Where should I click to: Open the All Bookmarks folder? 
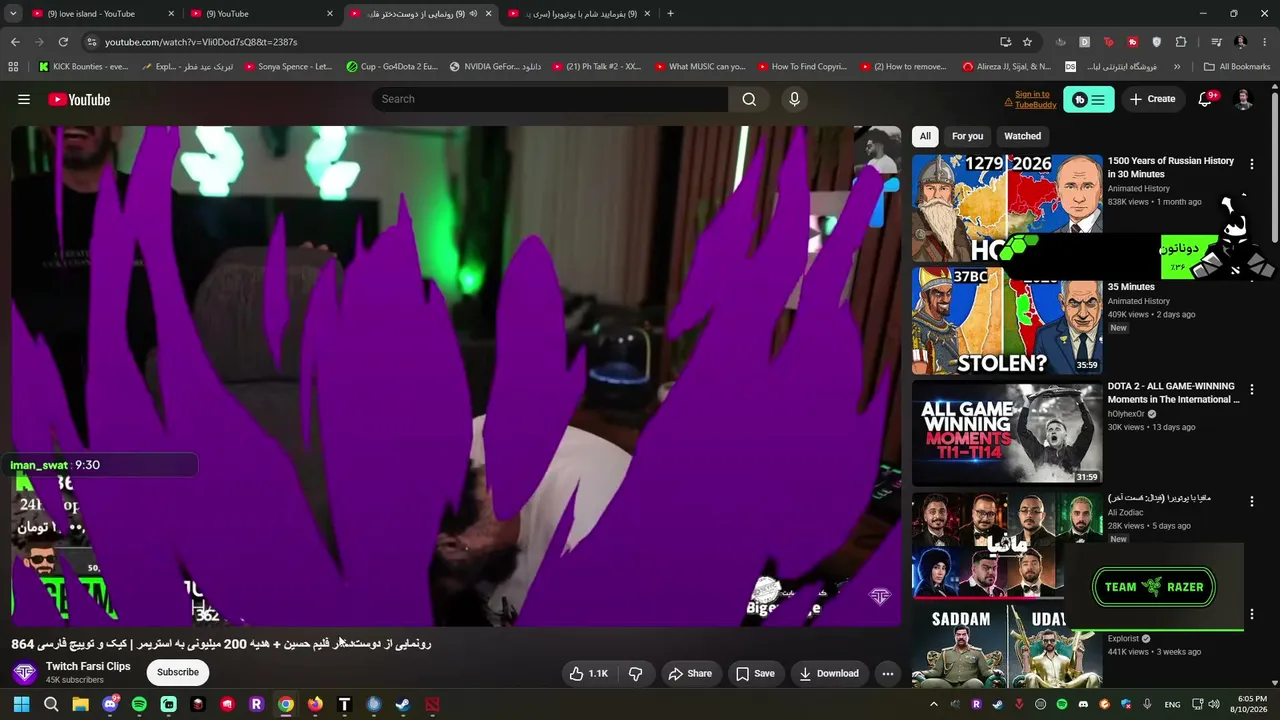tap(1237, 67)
